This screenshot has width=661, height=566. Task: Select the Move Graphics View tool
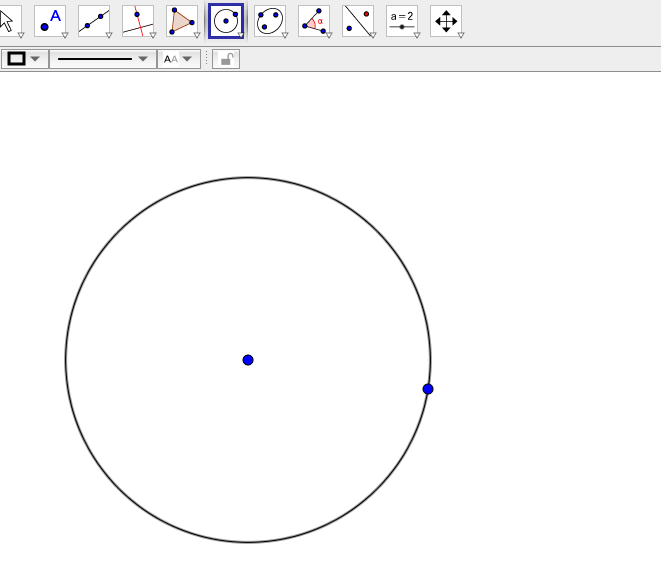(x=446, y=20)
